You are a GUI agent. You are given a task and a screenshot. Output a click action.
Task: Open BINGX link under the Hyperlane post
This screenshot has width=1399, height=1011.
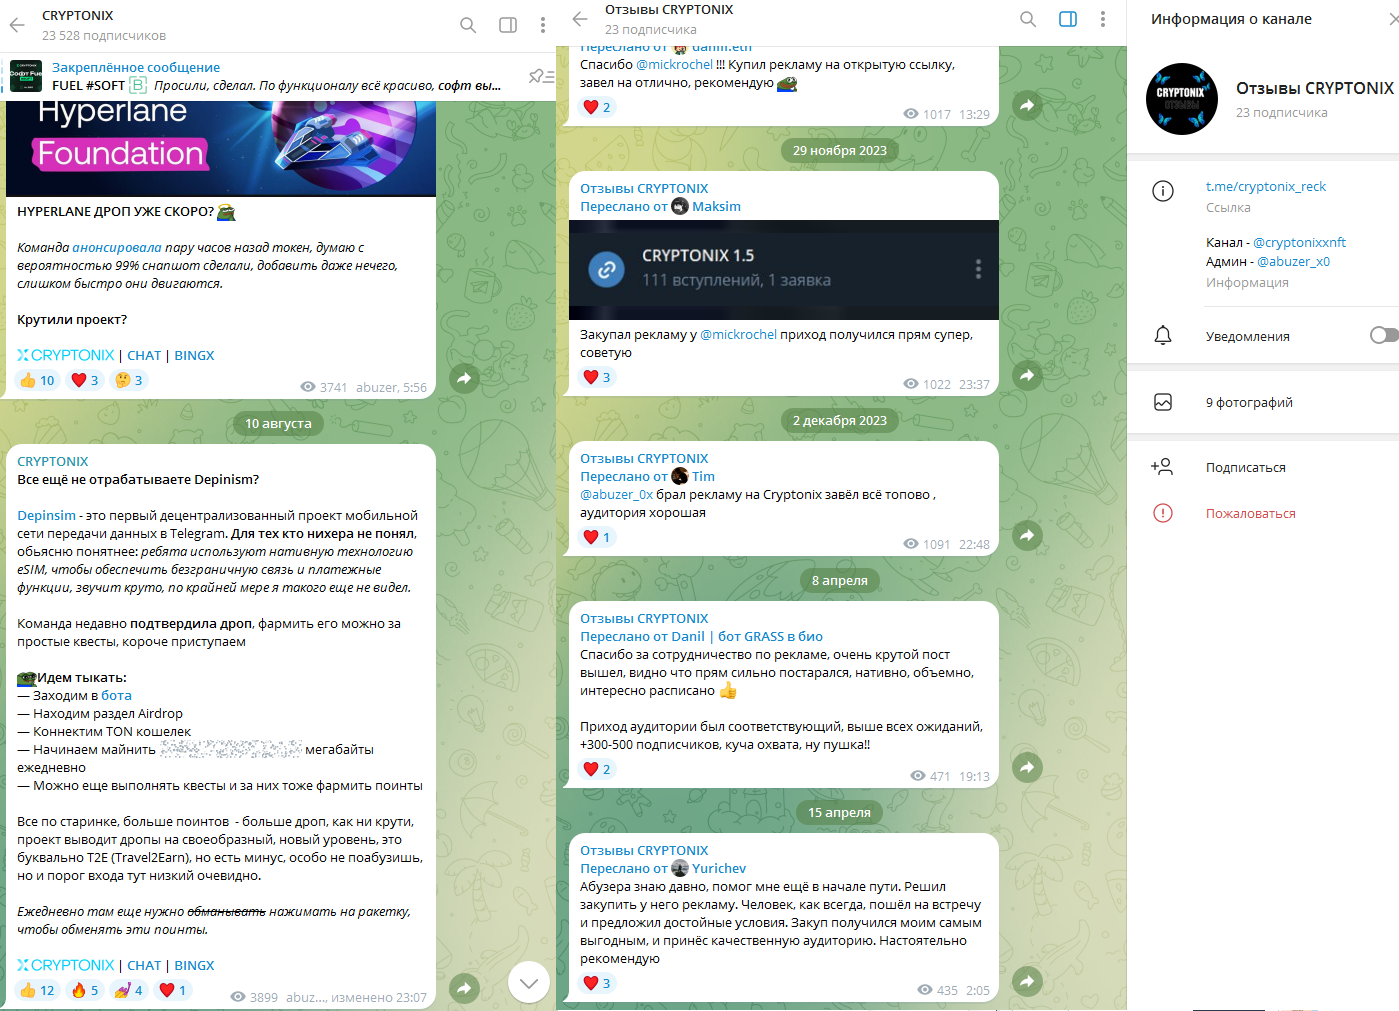194,355
